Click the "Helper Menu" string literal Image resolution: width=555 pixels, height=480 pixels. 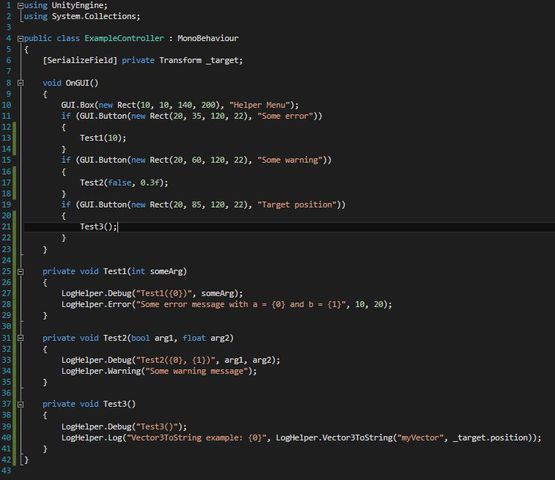click(x=259, y=105)
